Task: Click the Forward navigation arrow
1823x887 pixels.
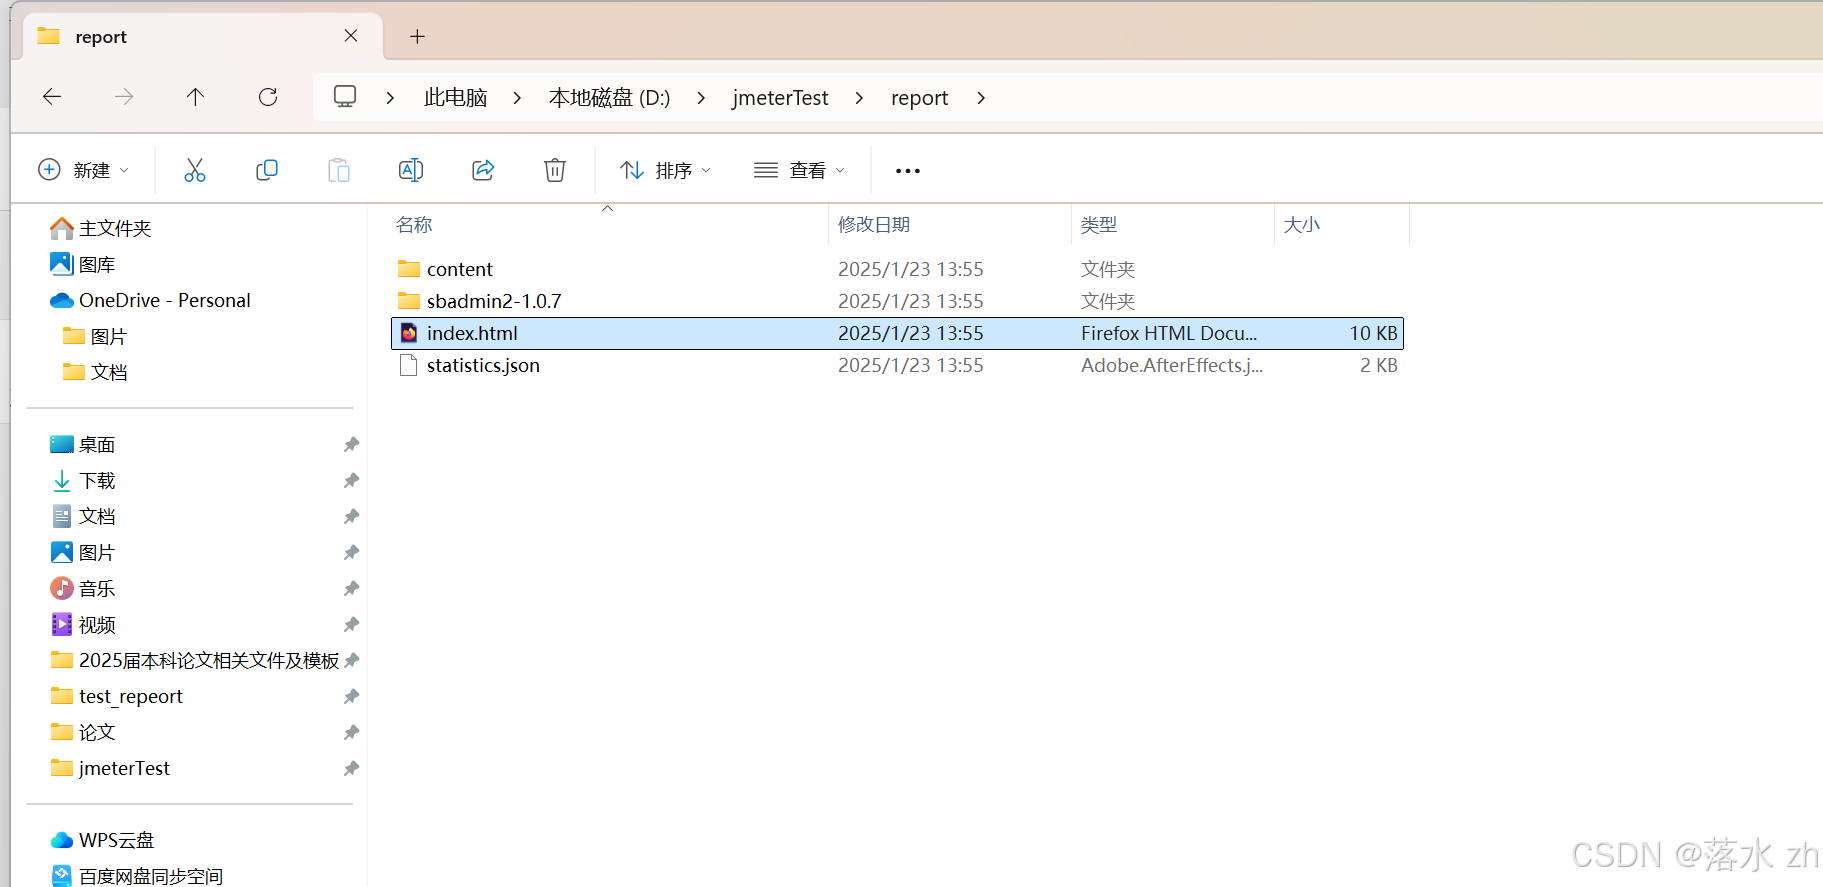Action: pos(124,97)
